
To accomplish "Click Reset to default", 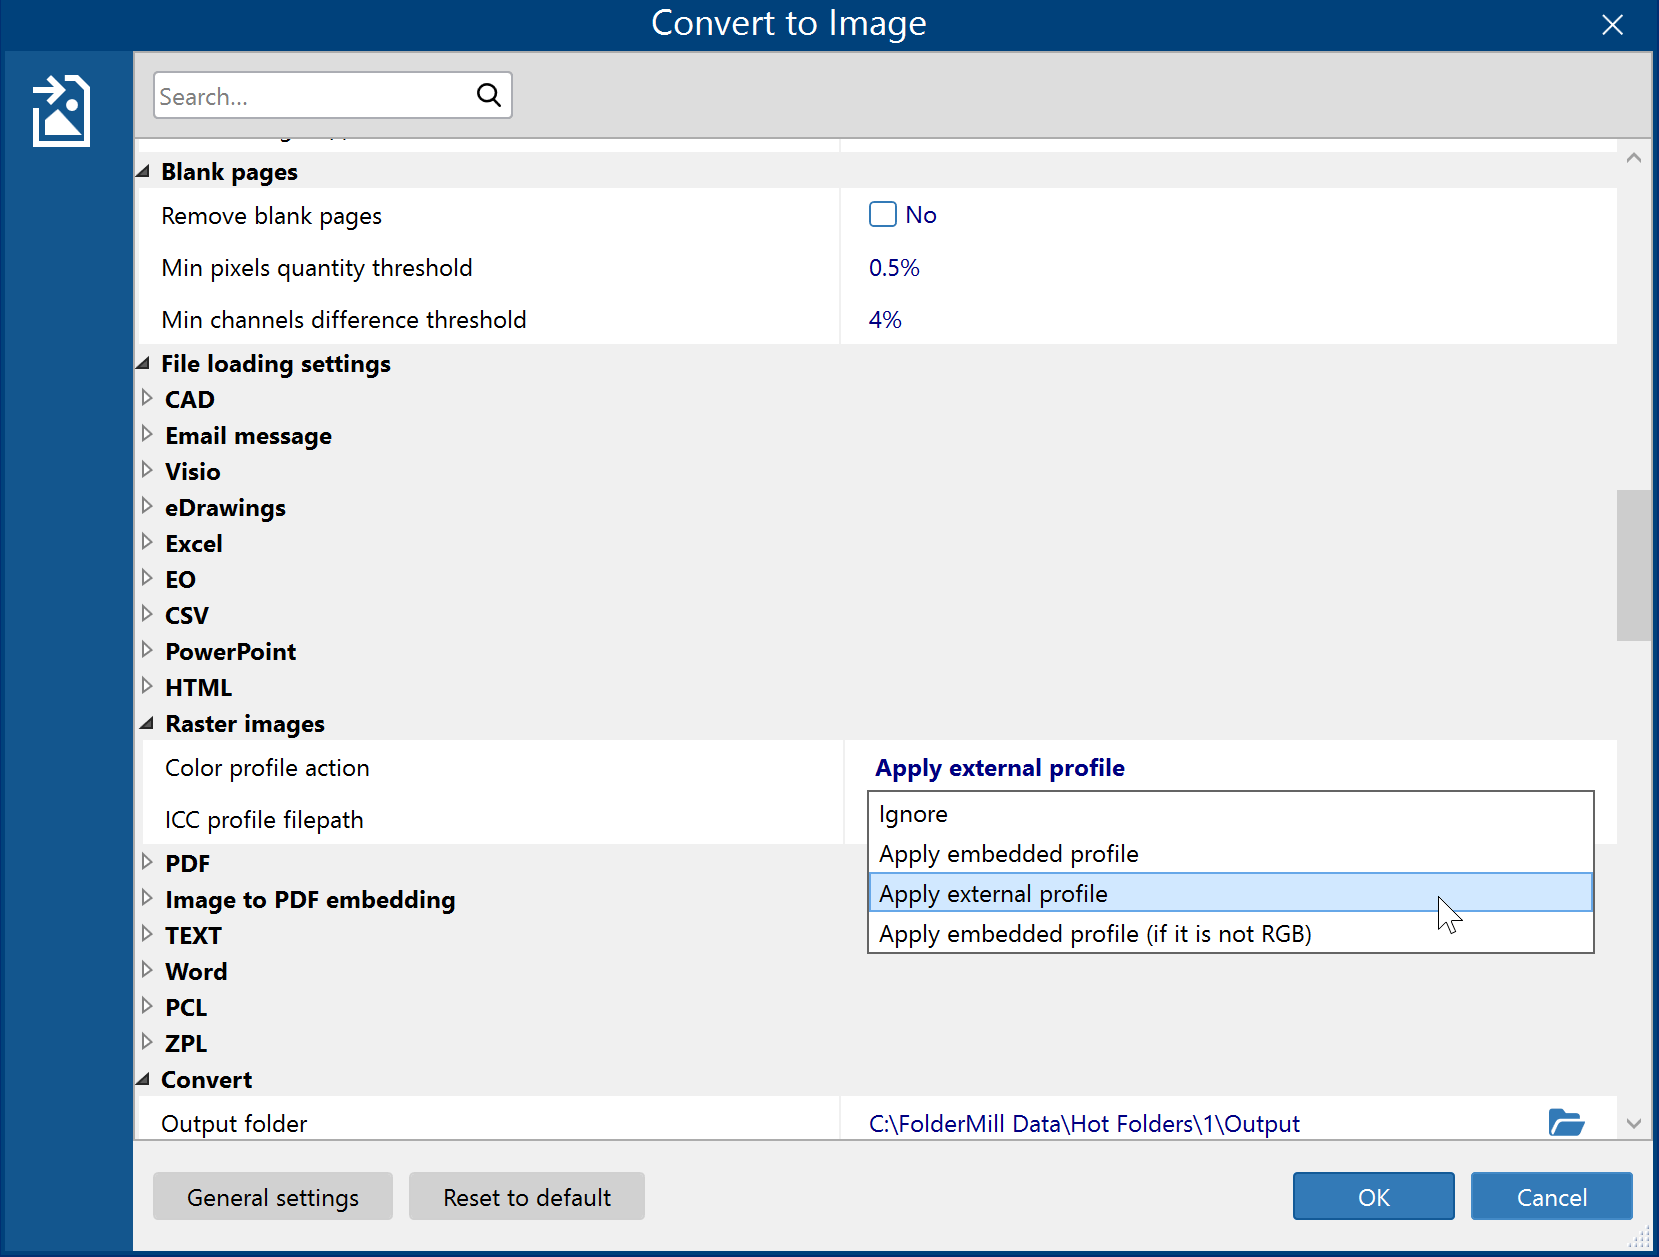I will tap(526, 1196).
